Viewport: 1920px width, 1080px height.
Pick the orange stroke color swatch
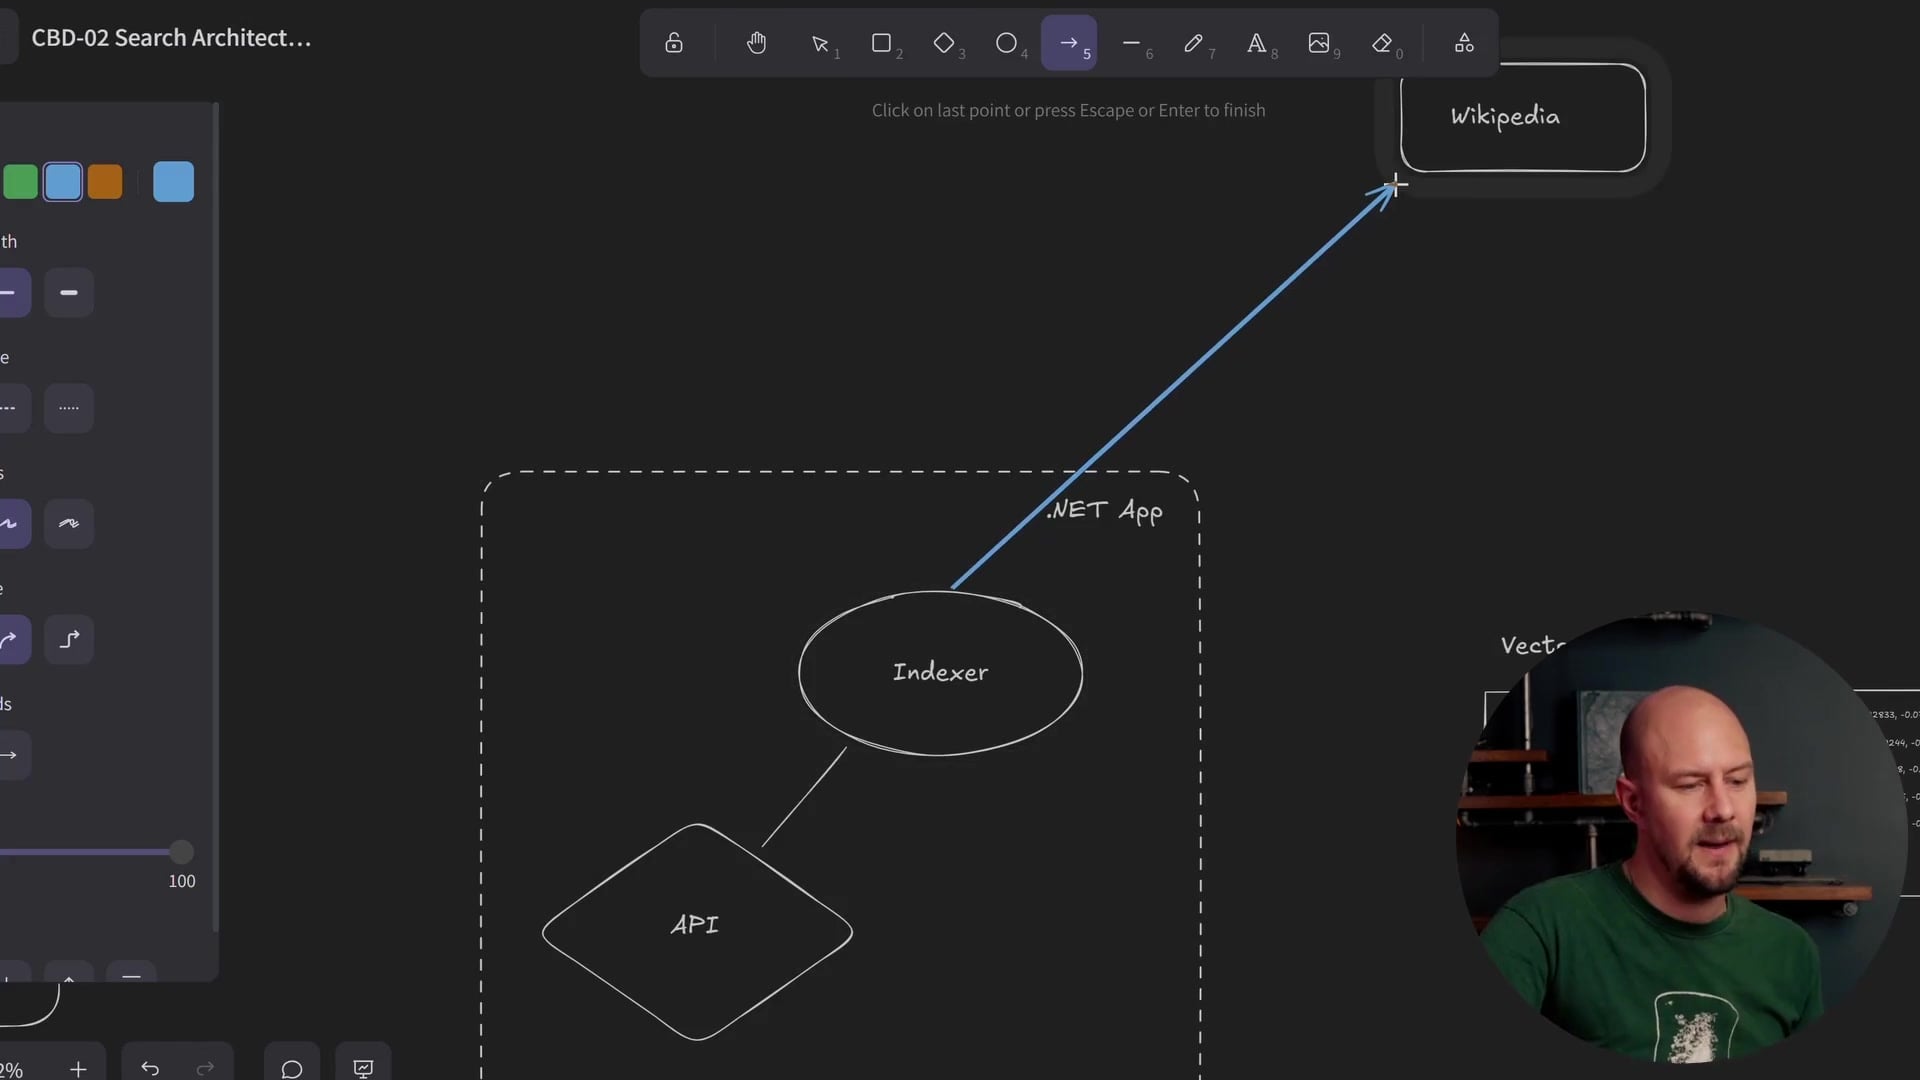click(x=104, y=181)
